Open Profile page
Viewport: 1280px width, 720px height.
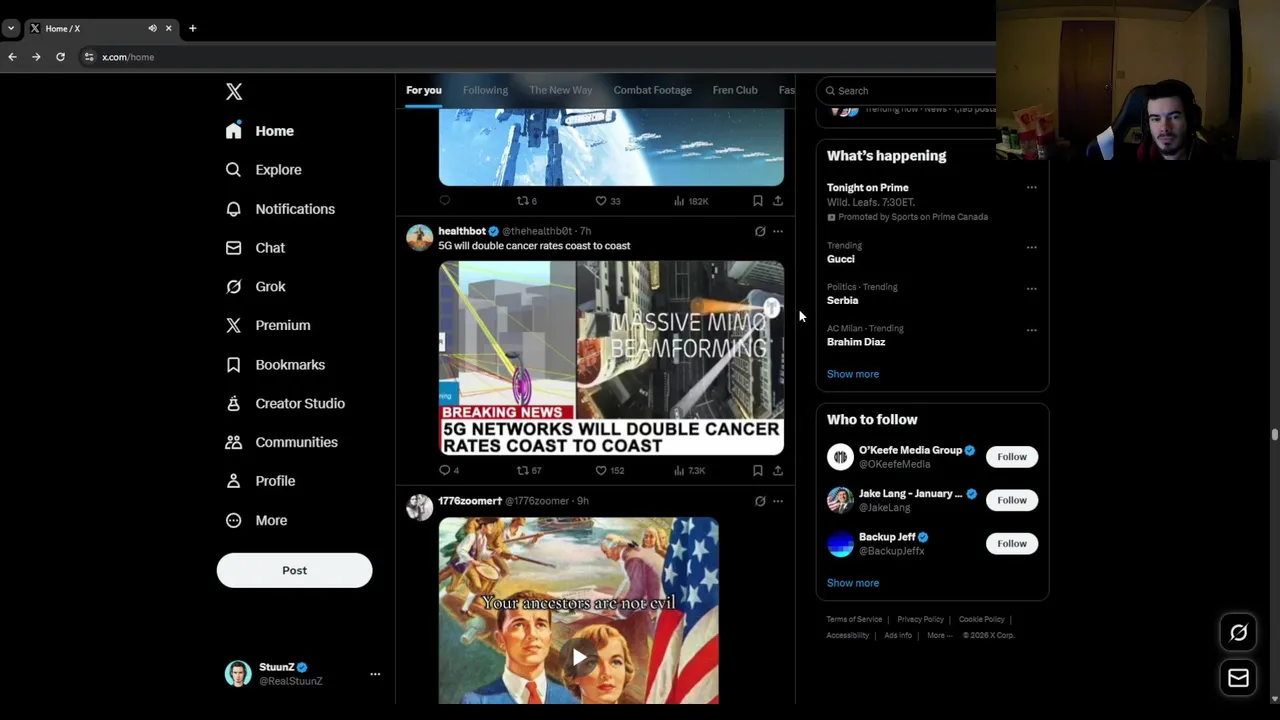[261, 481]
